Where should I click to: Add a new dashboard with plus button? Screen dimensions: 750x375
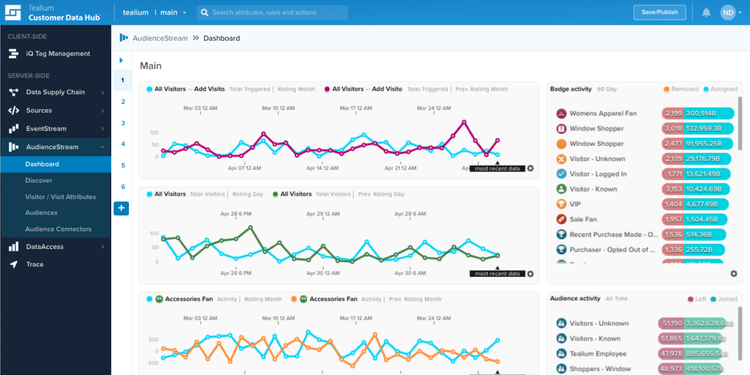121,209
